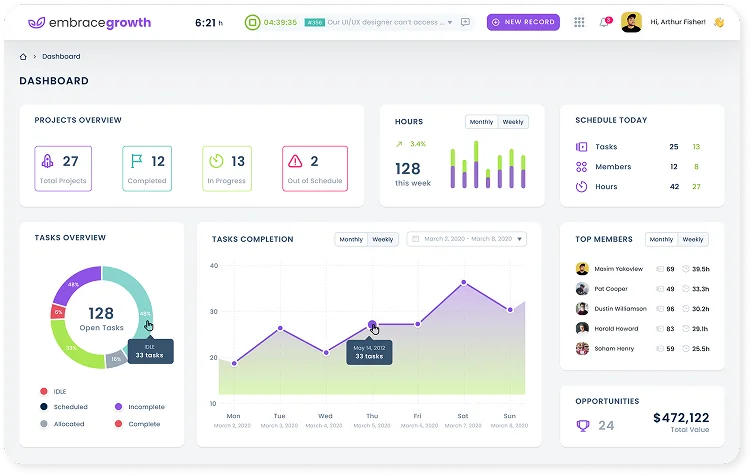Click the Completed flag icon

(136, 161)
